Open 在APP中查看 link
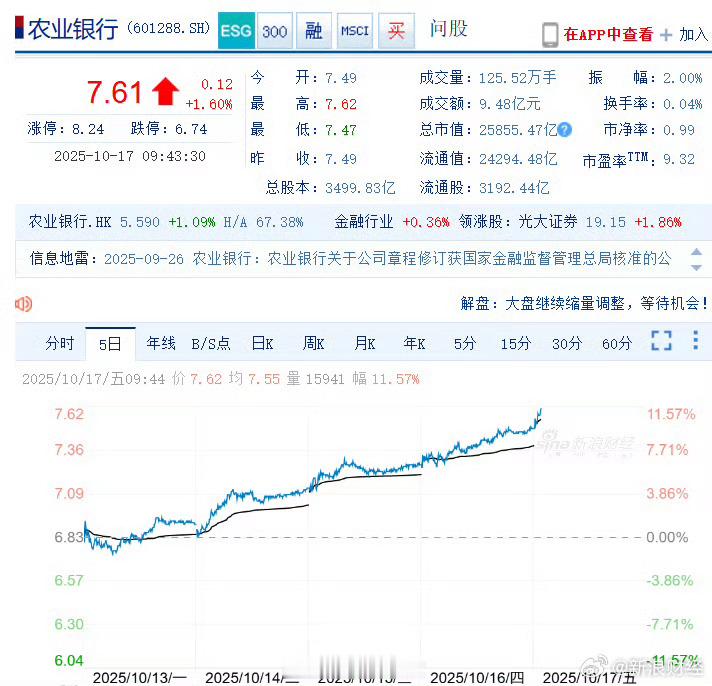Screen dimensions: 712x686 608,35
